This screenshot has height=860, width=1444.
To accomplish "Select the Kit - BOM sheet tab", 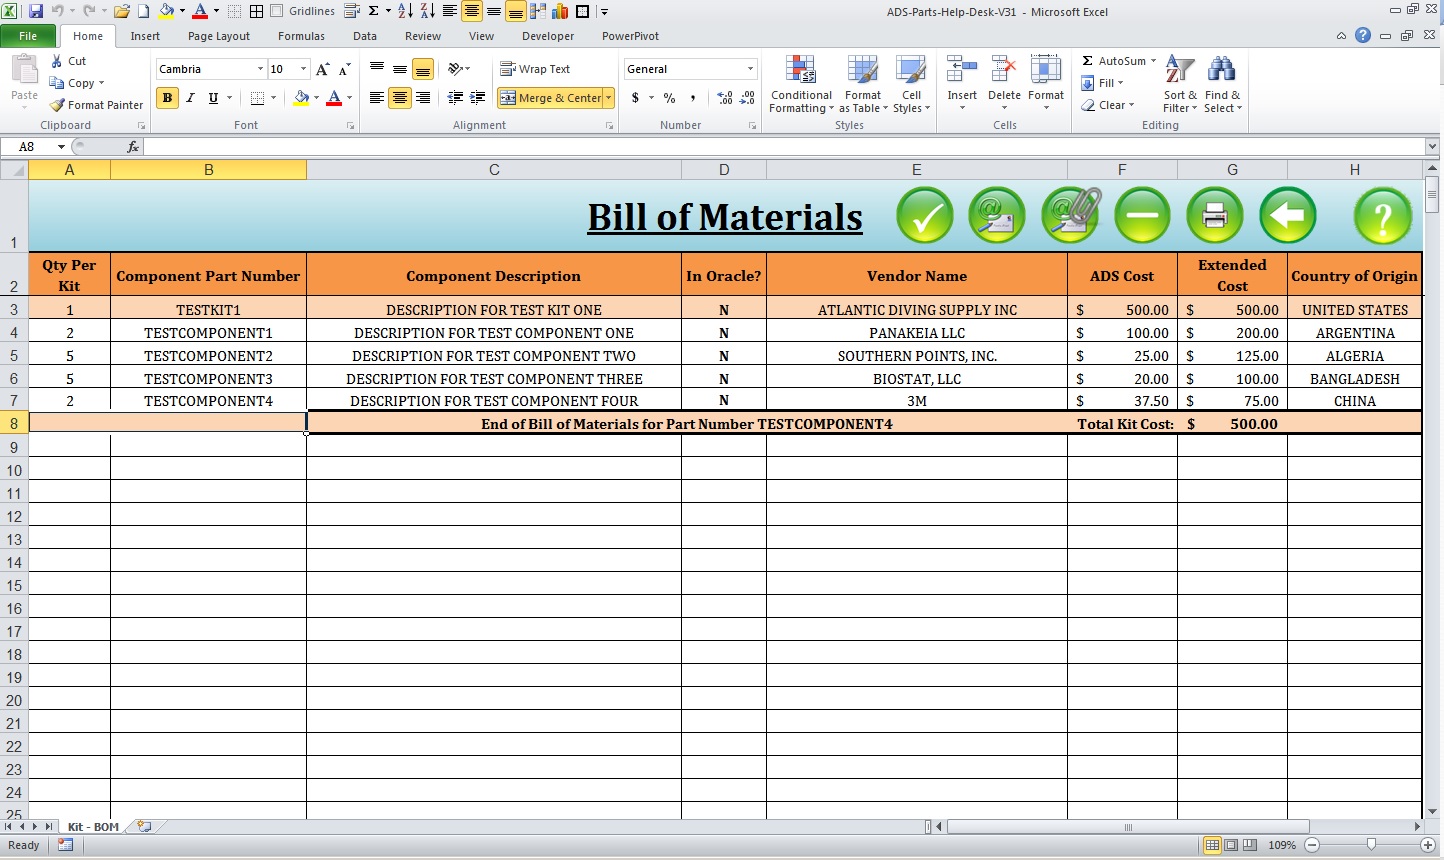I will (93, 827).
